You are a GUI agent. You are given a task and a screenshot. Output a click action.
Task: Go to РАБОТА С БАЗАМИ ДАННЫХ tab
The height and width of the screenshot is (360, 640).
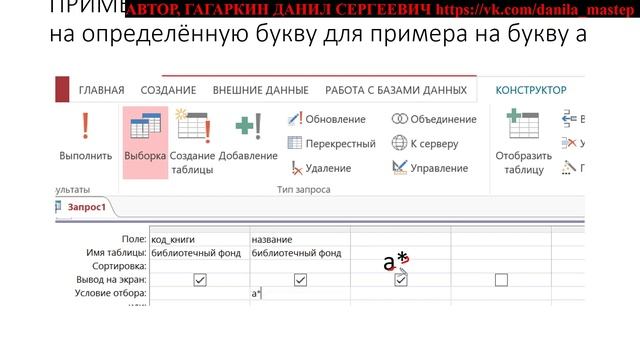(396, 90)
